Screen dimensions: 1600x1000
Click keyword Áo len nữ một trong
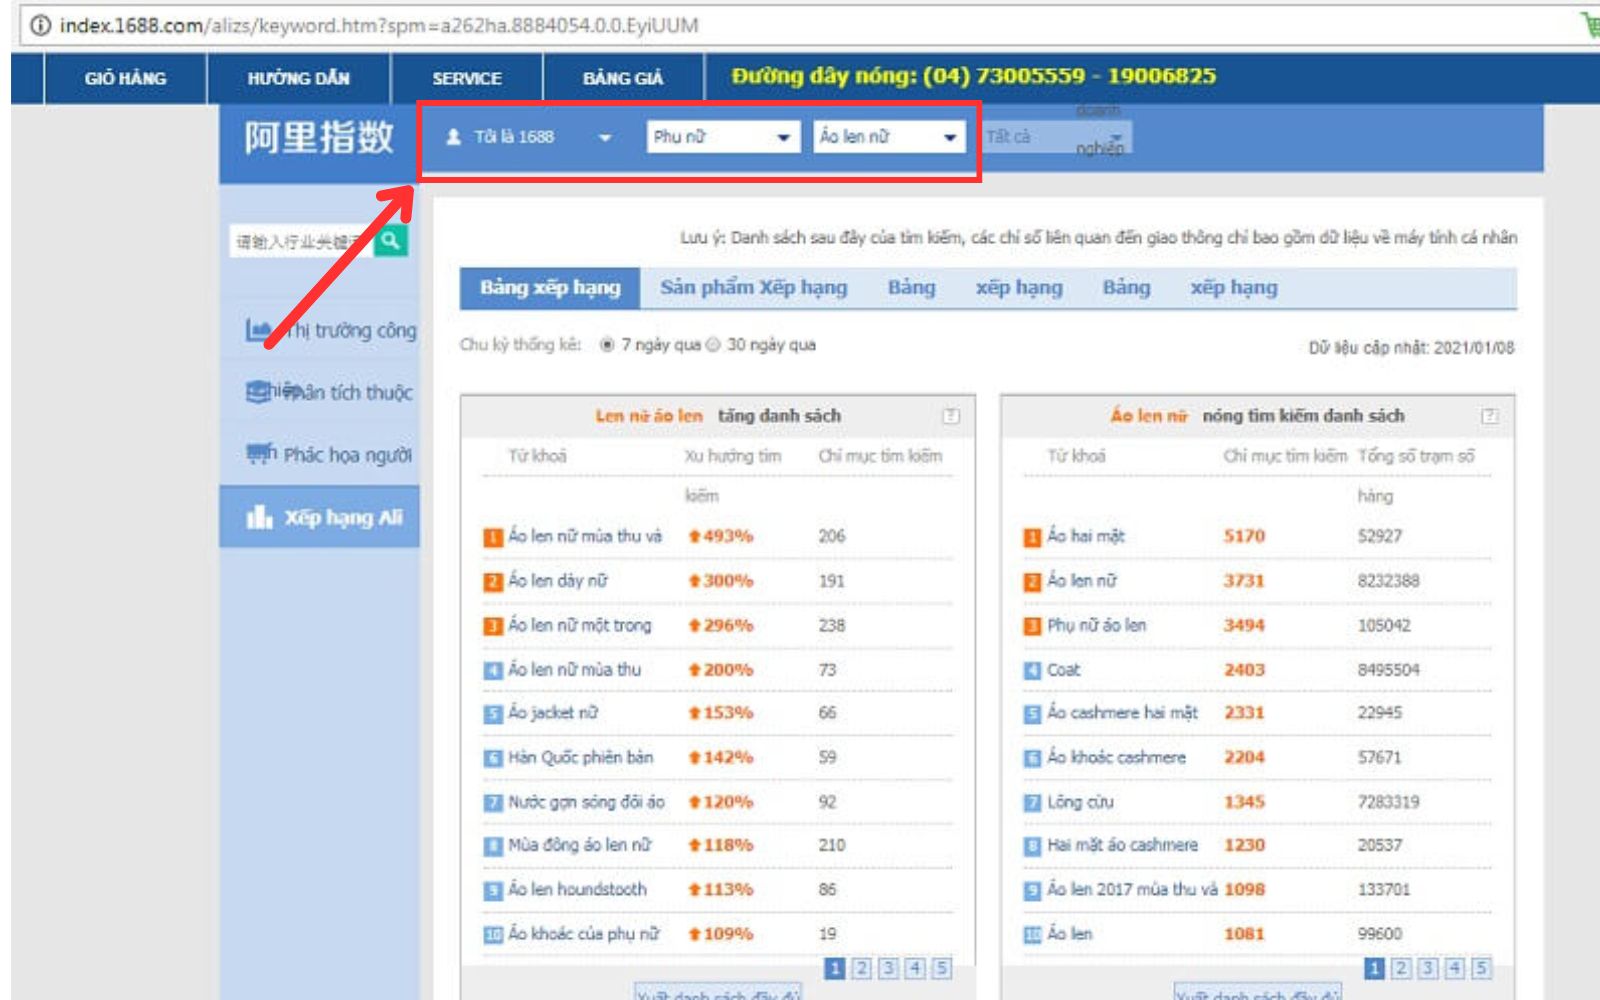coord(579,625)
